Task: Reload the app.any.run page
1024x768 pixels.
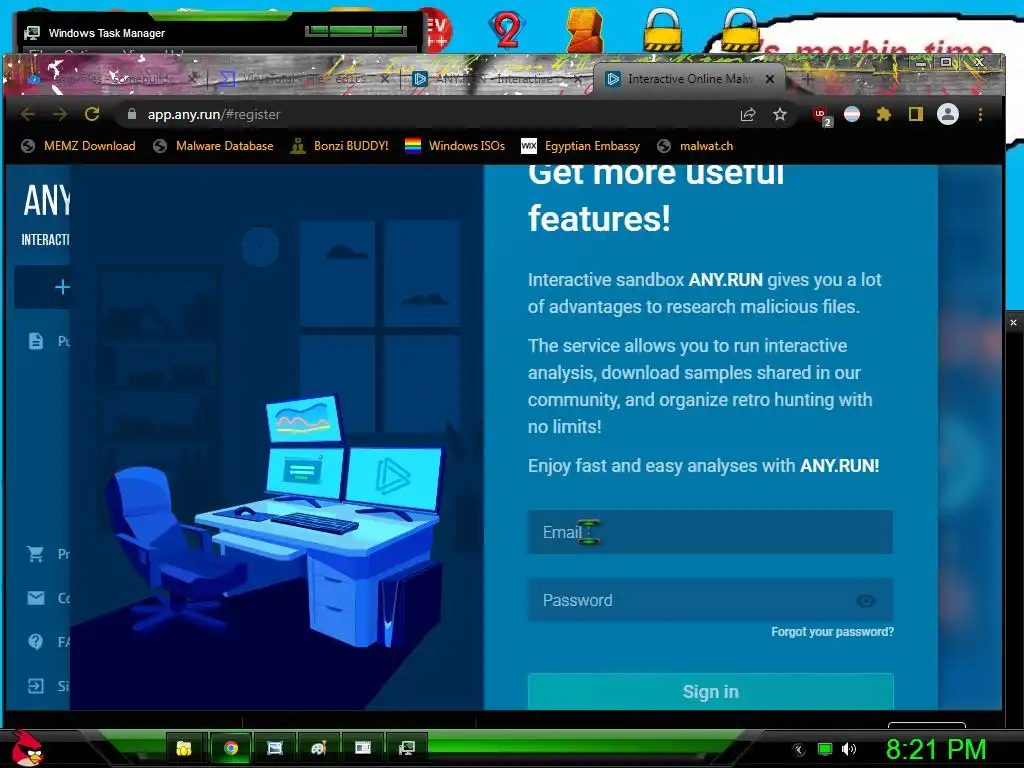Action: pyautogui.click(x=92, y=114)
